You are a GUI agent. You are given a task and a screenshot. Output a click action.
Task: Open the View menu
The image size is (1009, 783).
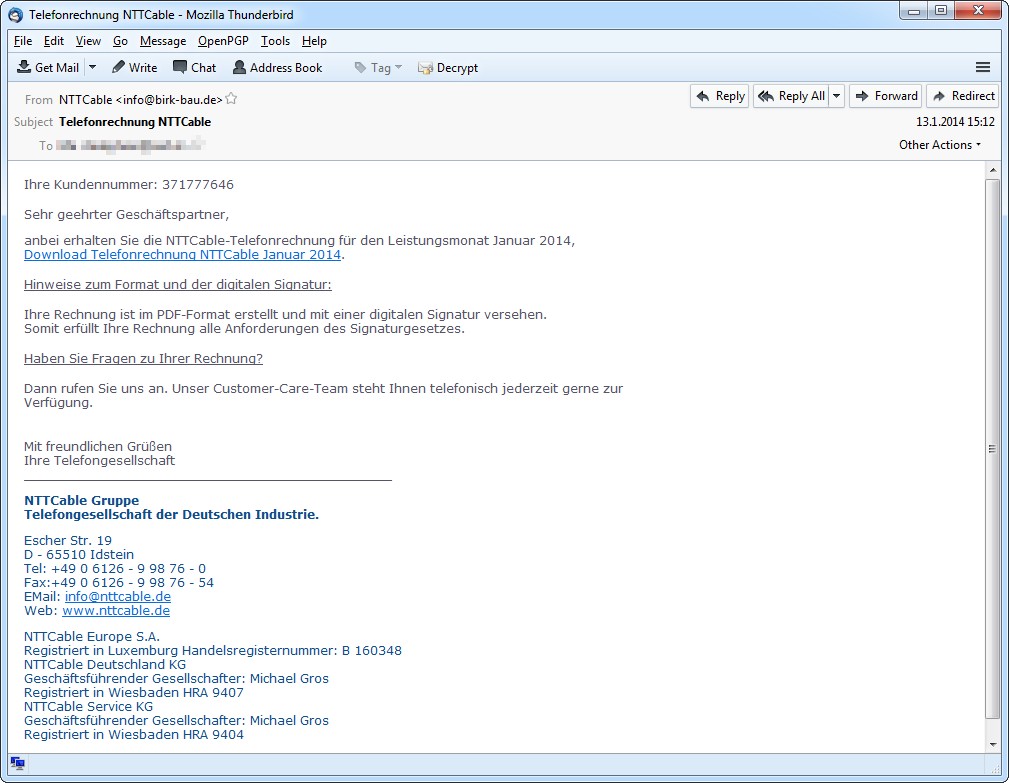pyautogui.click(x=88, y=41)
